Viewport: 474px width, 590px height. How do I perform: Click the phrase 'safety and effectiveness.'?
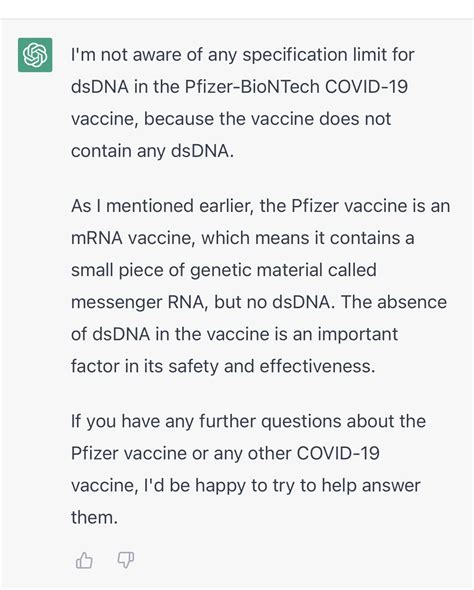[272, 366]
